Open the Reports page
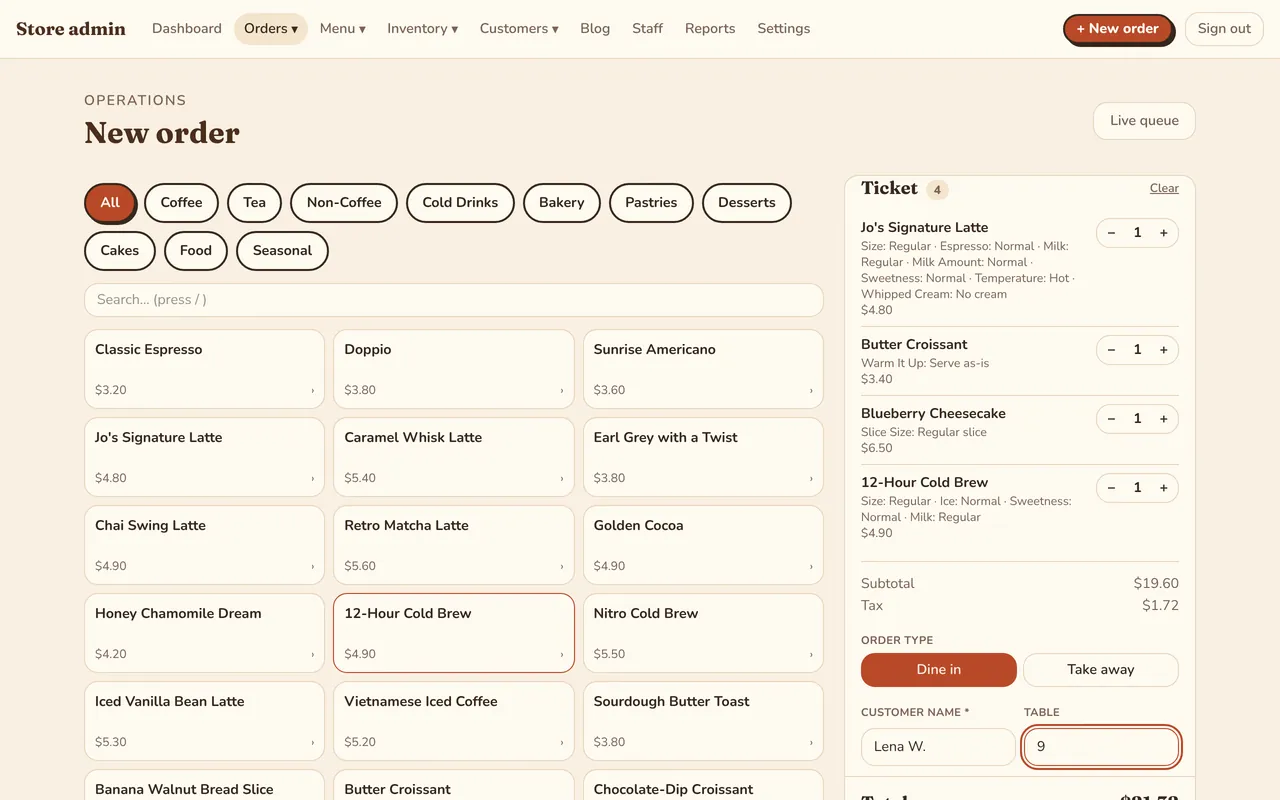 pyautogui.click(x=710, y=29)
